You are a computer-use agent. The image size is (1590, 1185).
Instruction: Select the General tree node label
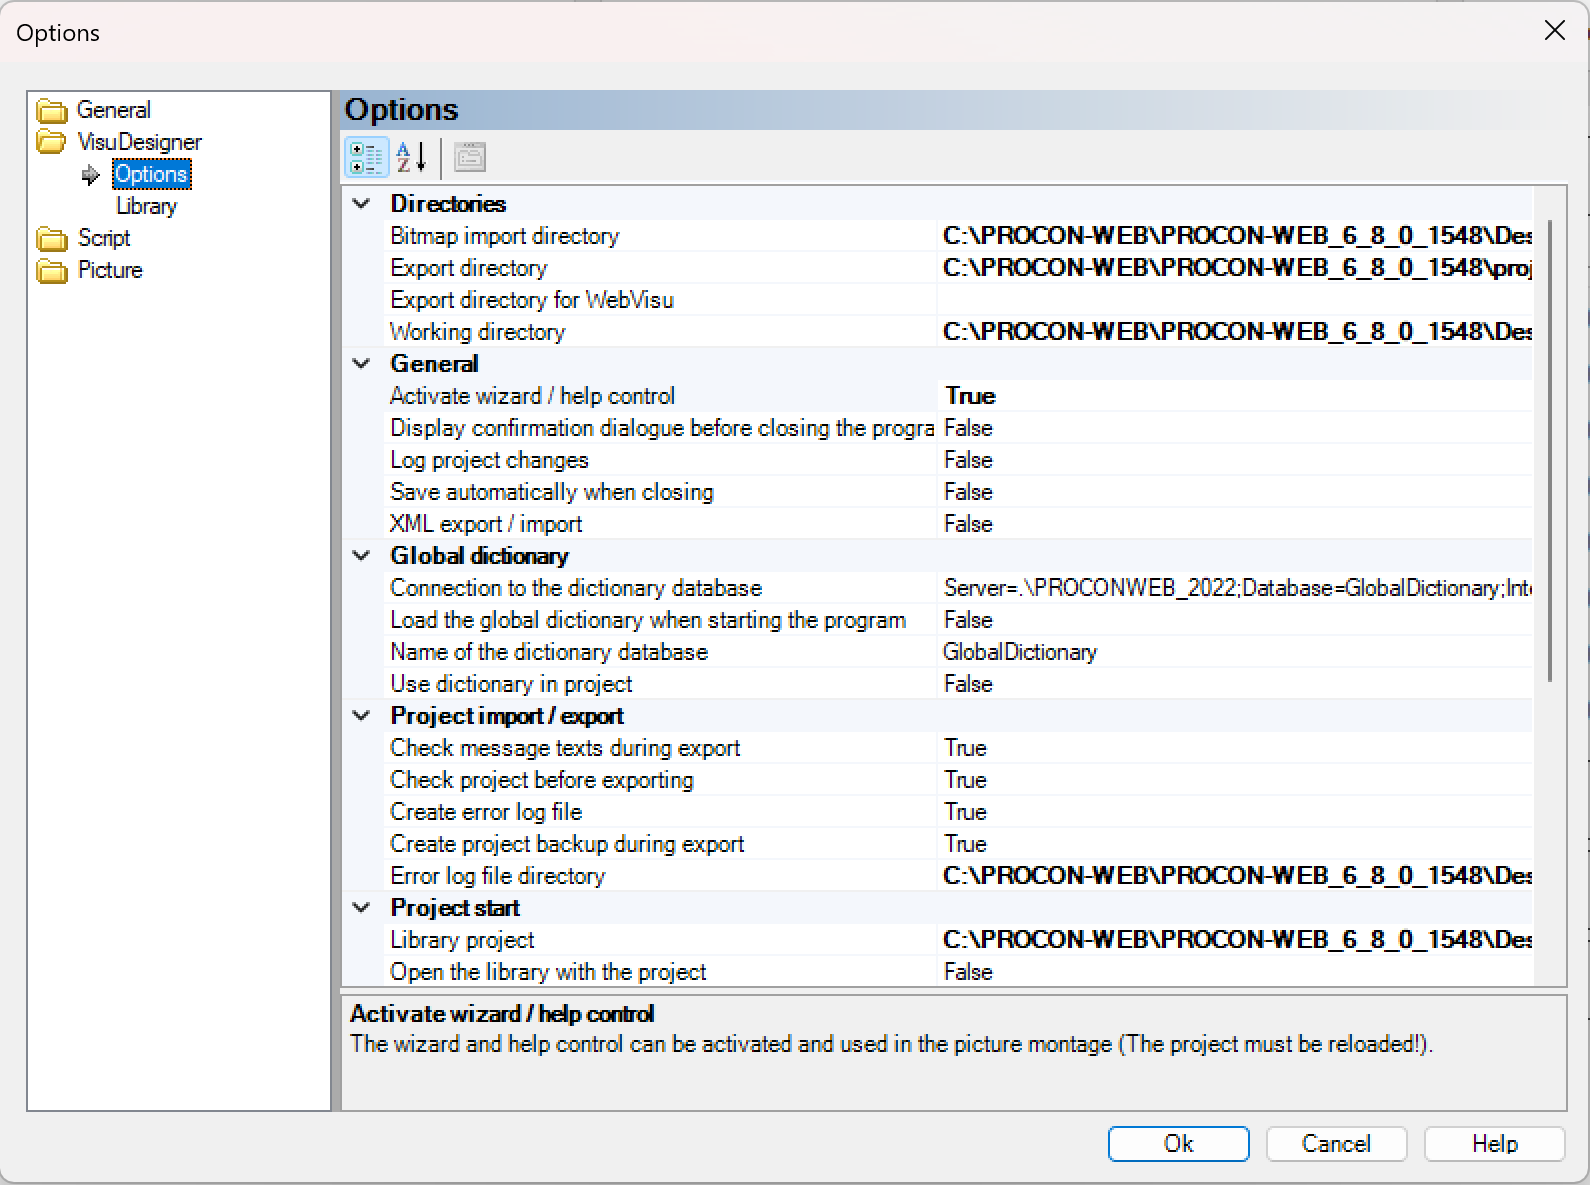(x=114, y=110)
